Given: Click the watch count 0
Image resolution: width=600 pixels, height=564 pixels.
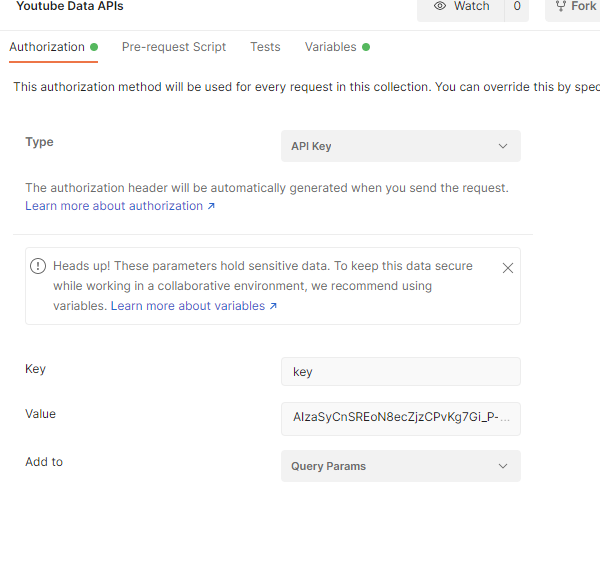Looking at the screenshot, I should coord(517,6).
